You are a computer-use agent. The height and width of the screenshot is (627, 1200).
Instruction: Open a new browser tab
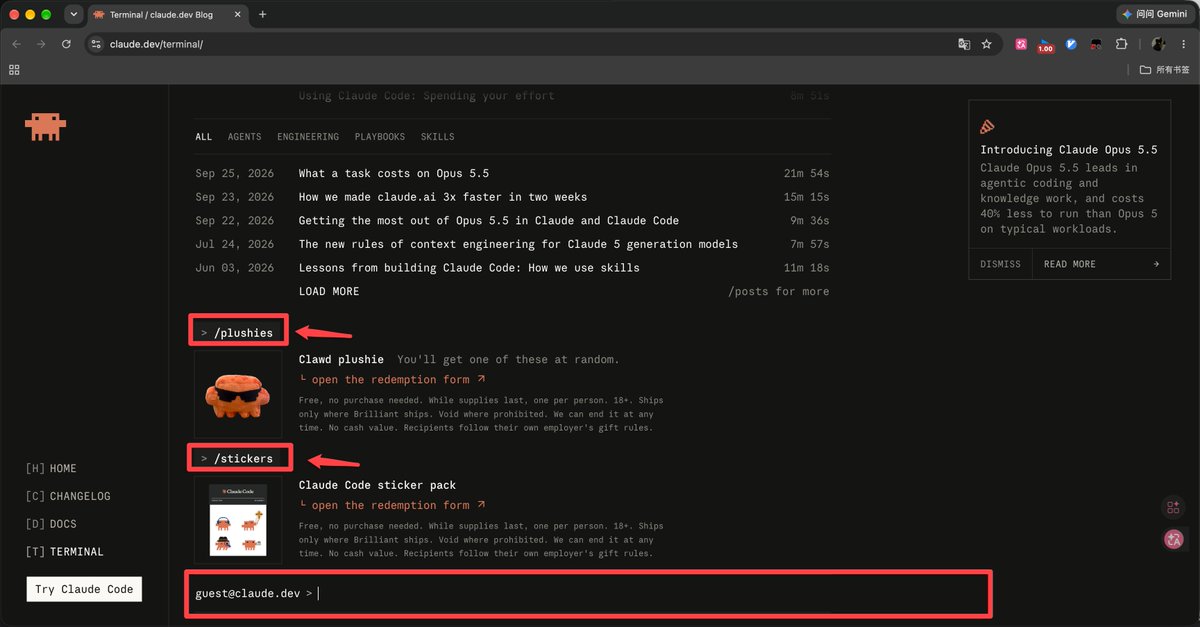pos(262,14)
